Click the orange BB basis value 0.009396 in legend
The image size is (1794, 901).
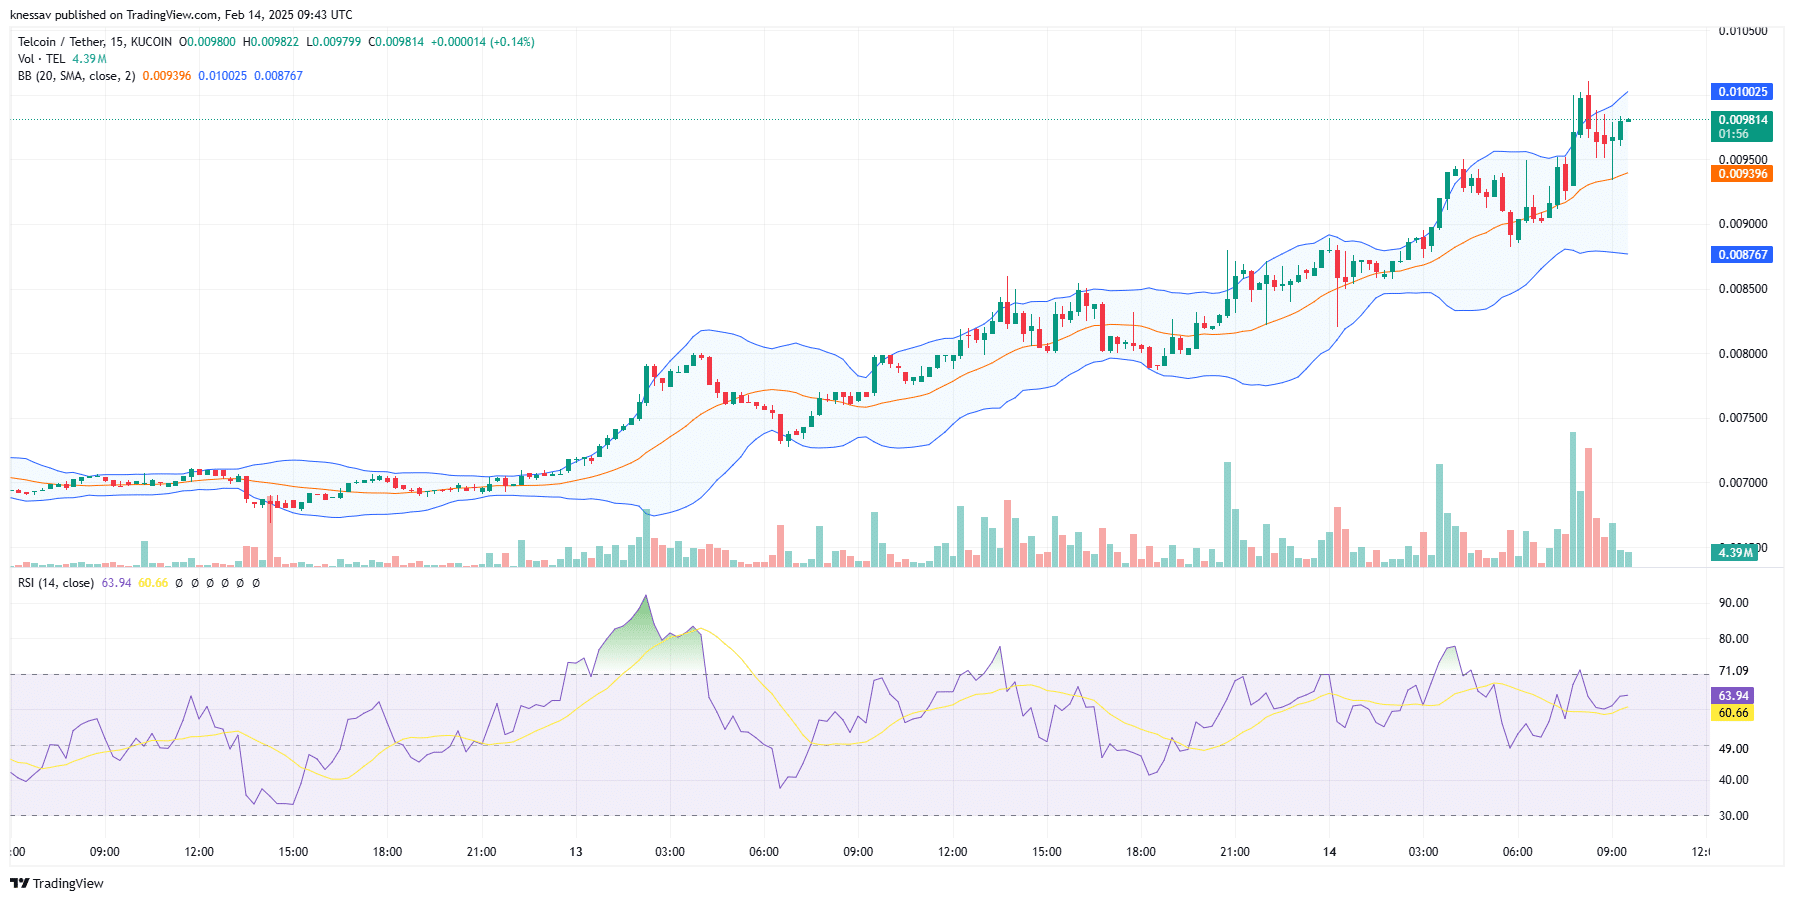(167, 76)
